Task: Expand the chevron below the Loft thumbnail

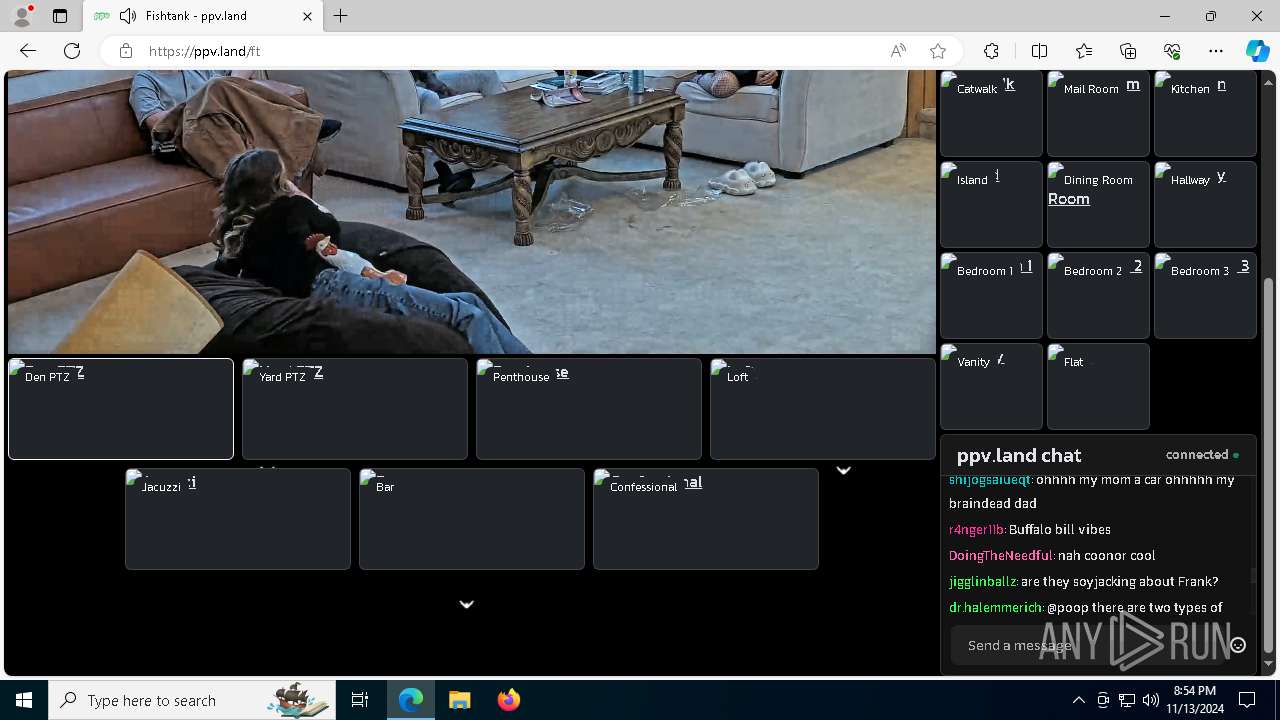Action: point(843,470)
